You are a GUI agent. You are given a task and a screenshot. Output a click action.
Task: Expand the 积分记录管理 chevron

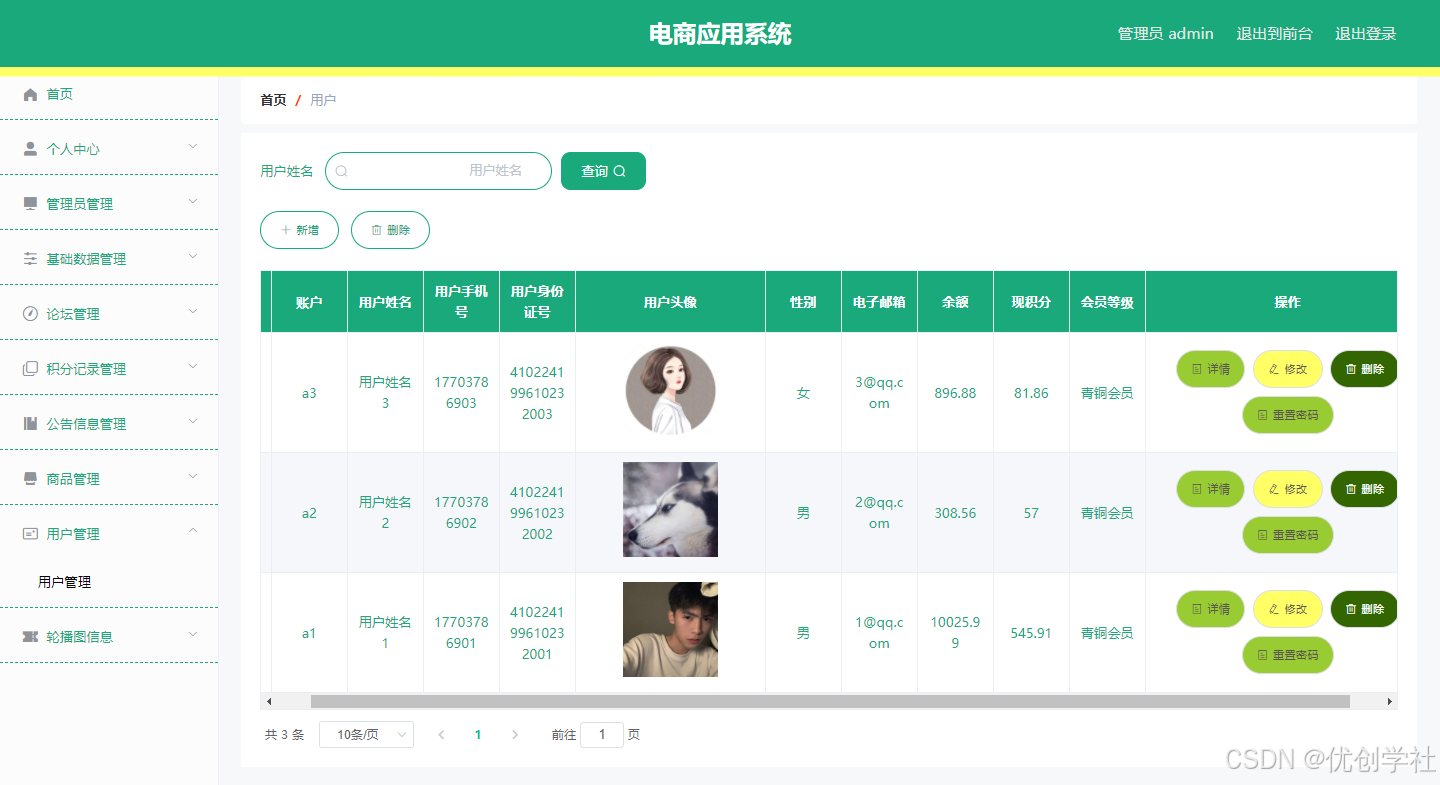coord(193,367)
